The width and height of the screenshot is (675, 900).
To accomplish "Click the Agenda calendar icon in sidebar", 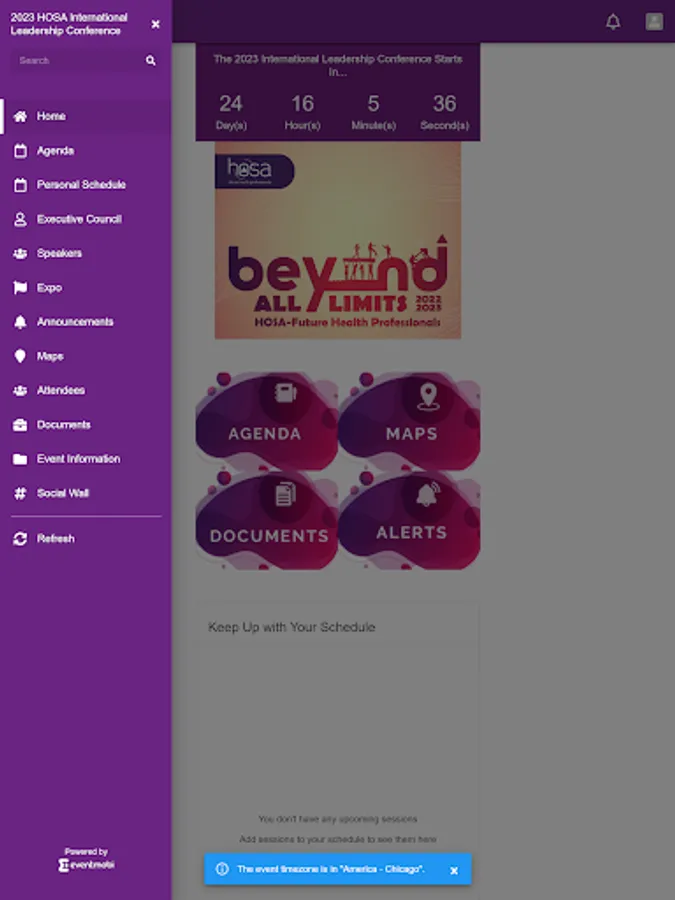I will pyautogui.click(x=20, y=151).
